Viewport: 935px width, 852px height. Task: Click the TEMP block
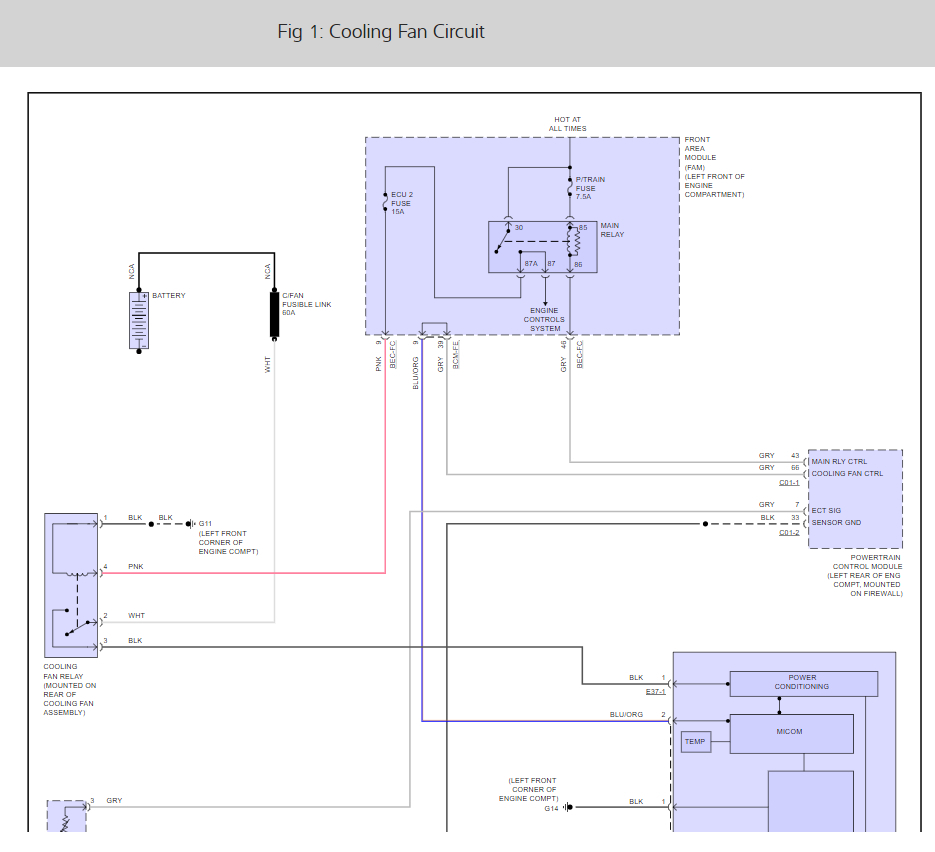click(x=695, y=742)
